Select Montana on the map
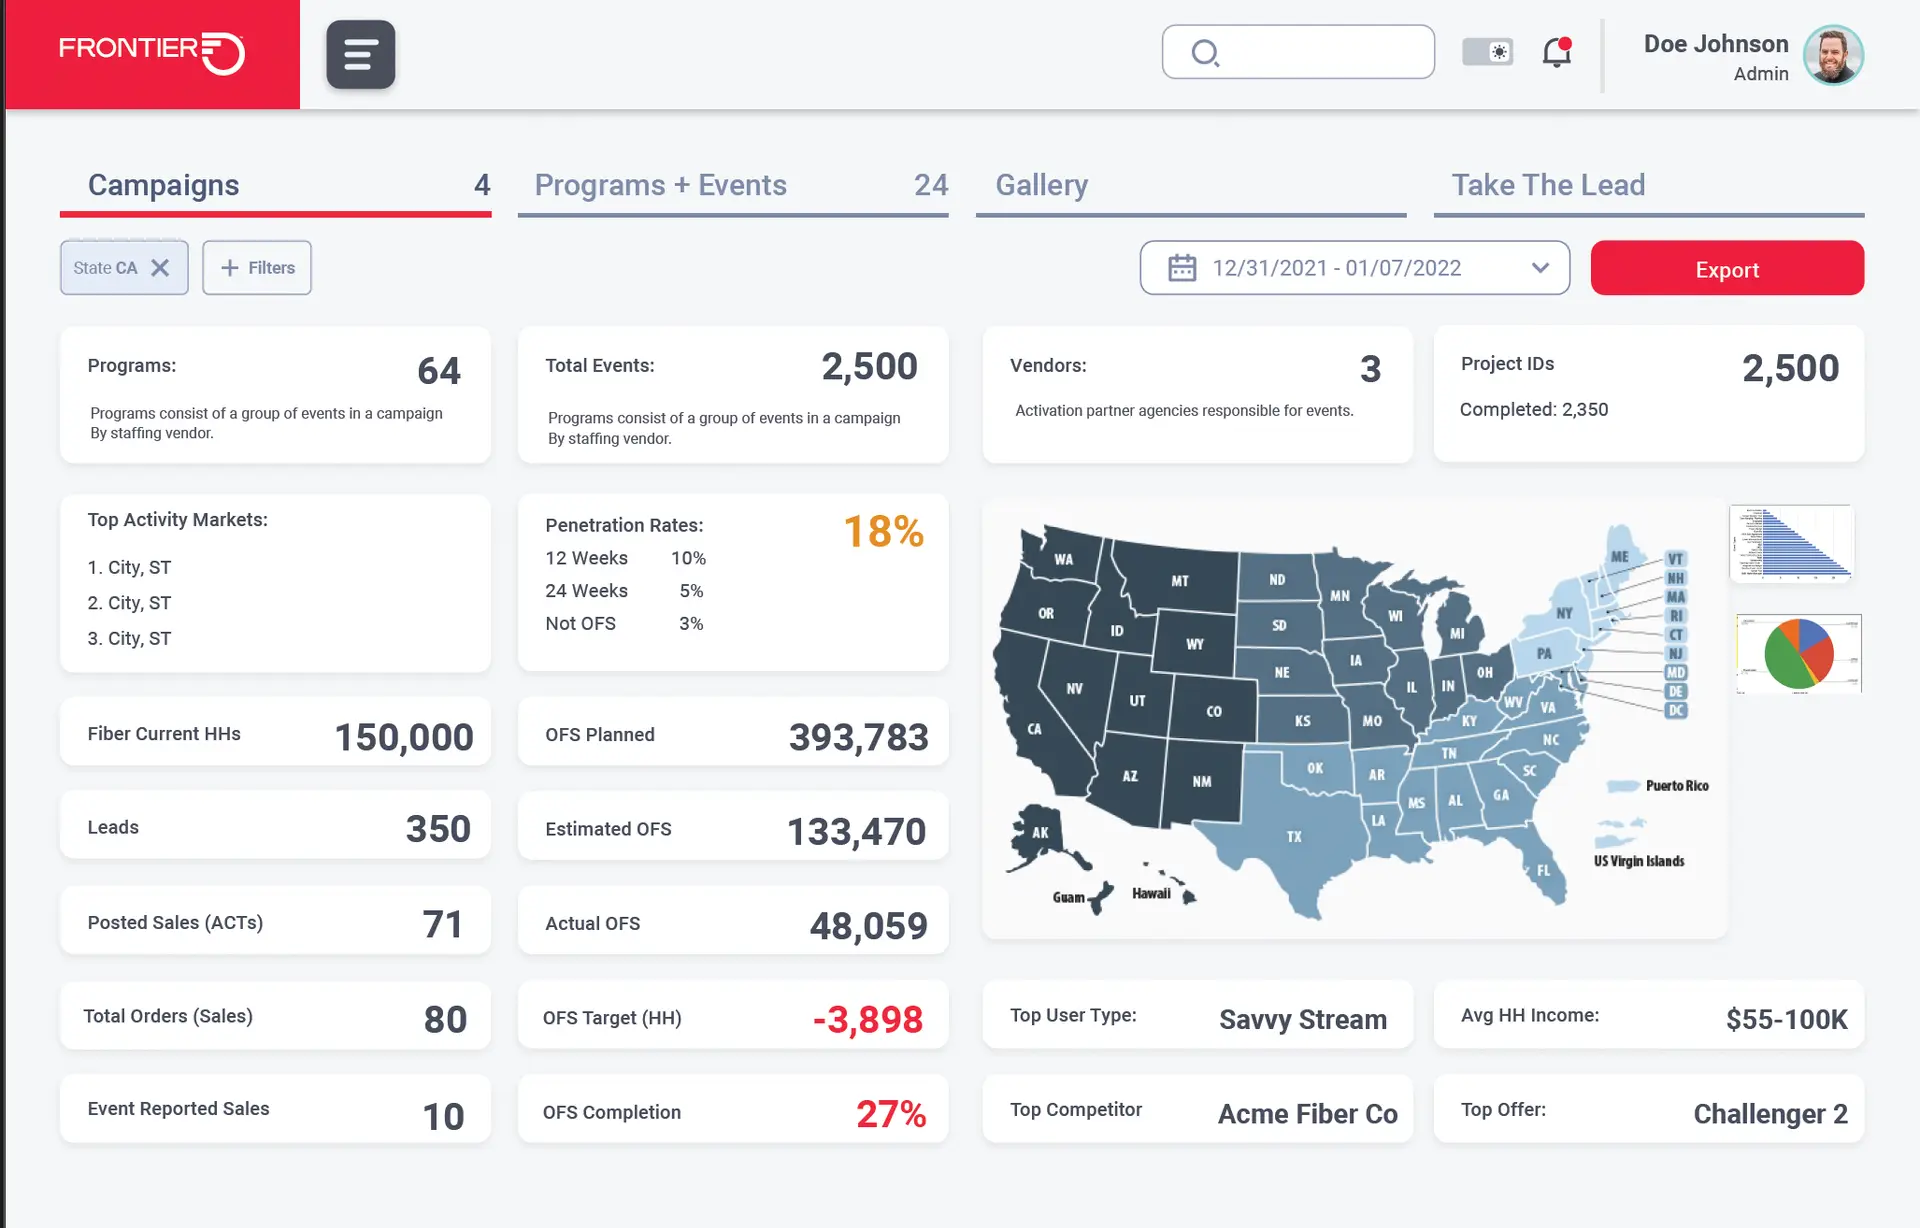This screenshot has width=1920, height=1228. (x=1180, y=580)
